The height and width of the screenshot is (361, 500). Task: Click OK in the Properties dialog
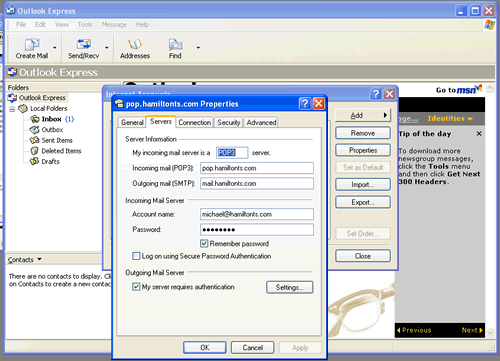[205, 348]
